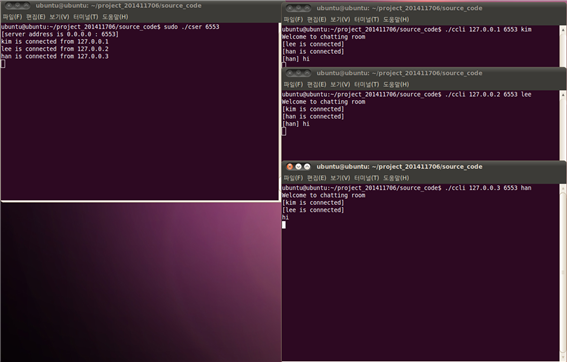Viewport: 567px width, 362px height.
Task: Open 파일(F) menu in server terminal window
Action: pyautogui.click(x=12, y=17)
